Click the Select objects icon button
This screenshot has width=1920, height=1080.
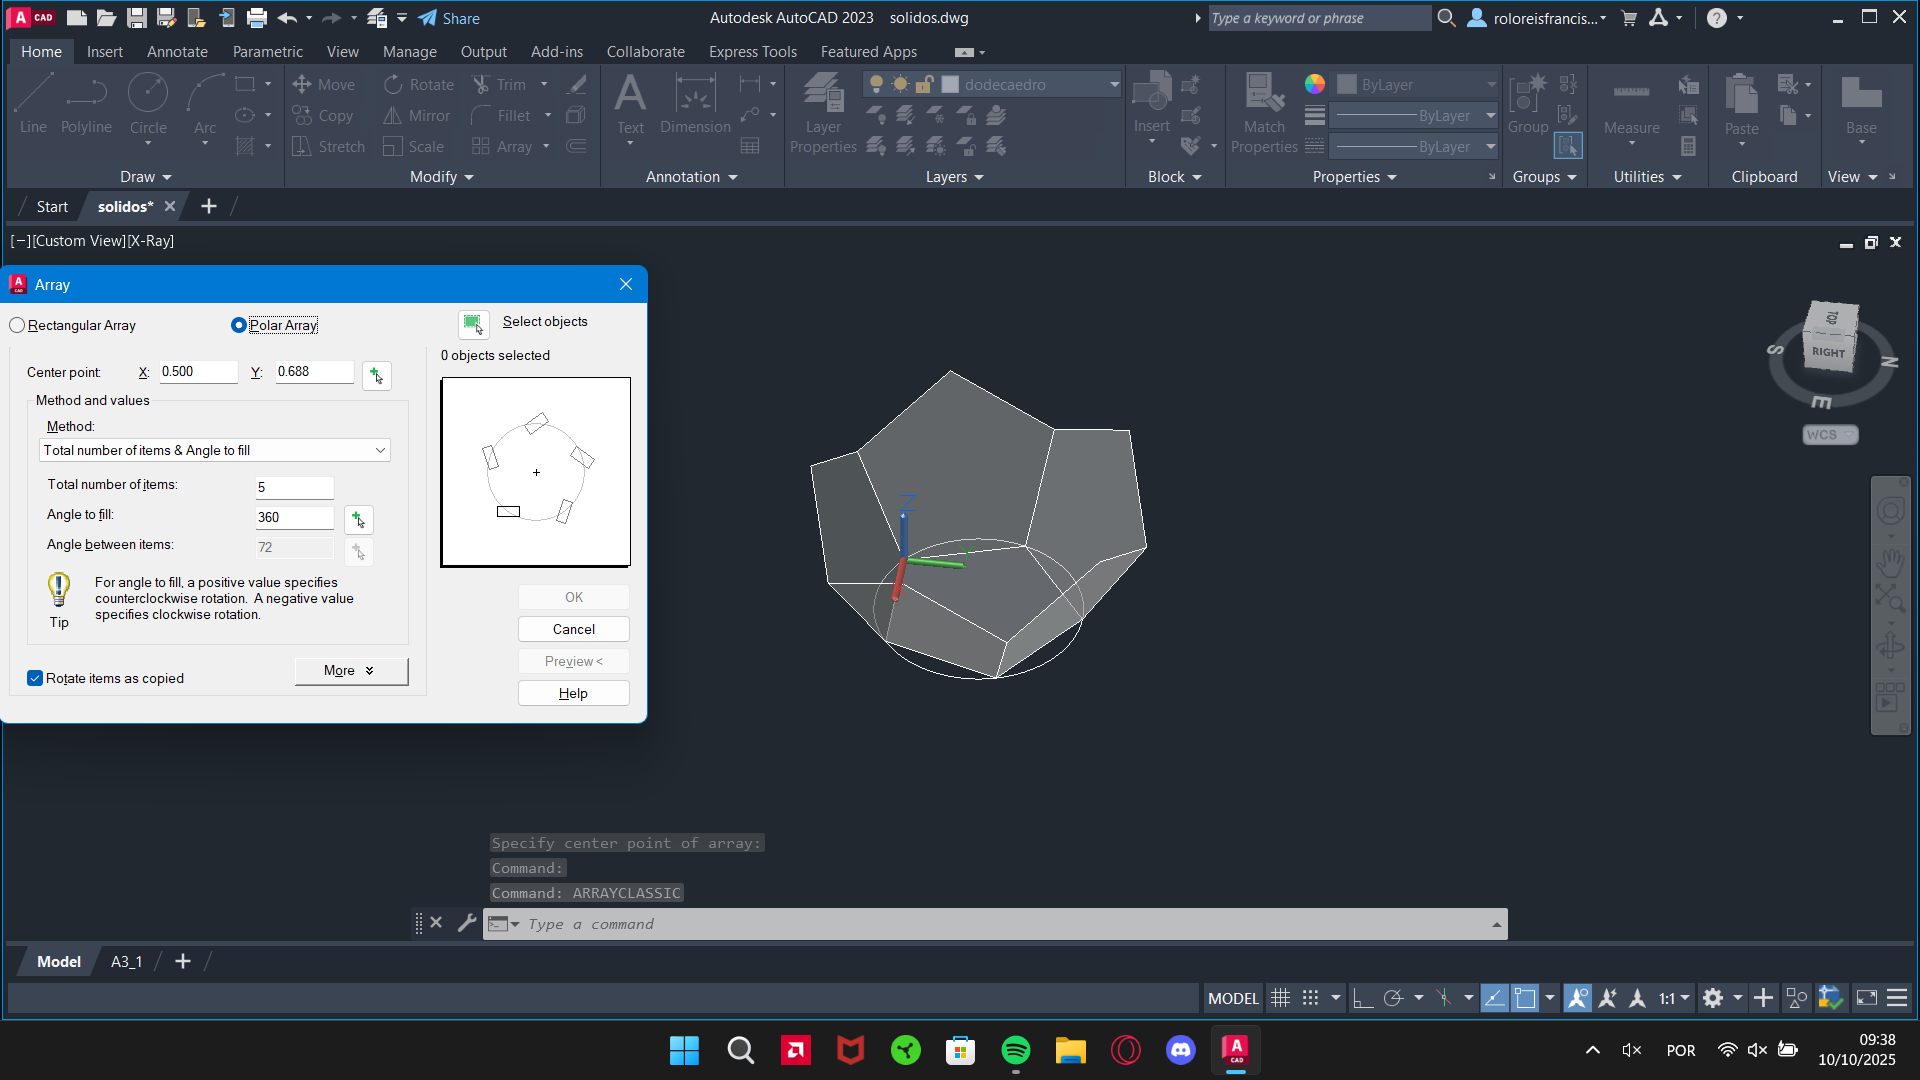473,323
